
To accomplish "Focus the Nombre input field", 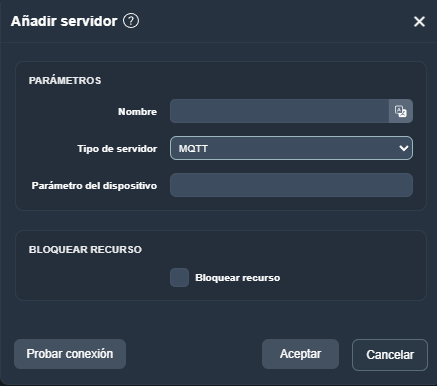I will tap(279, 111).
